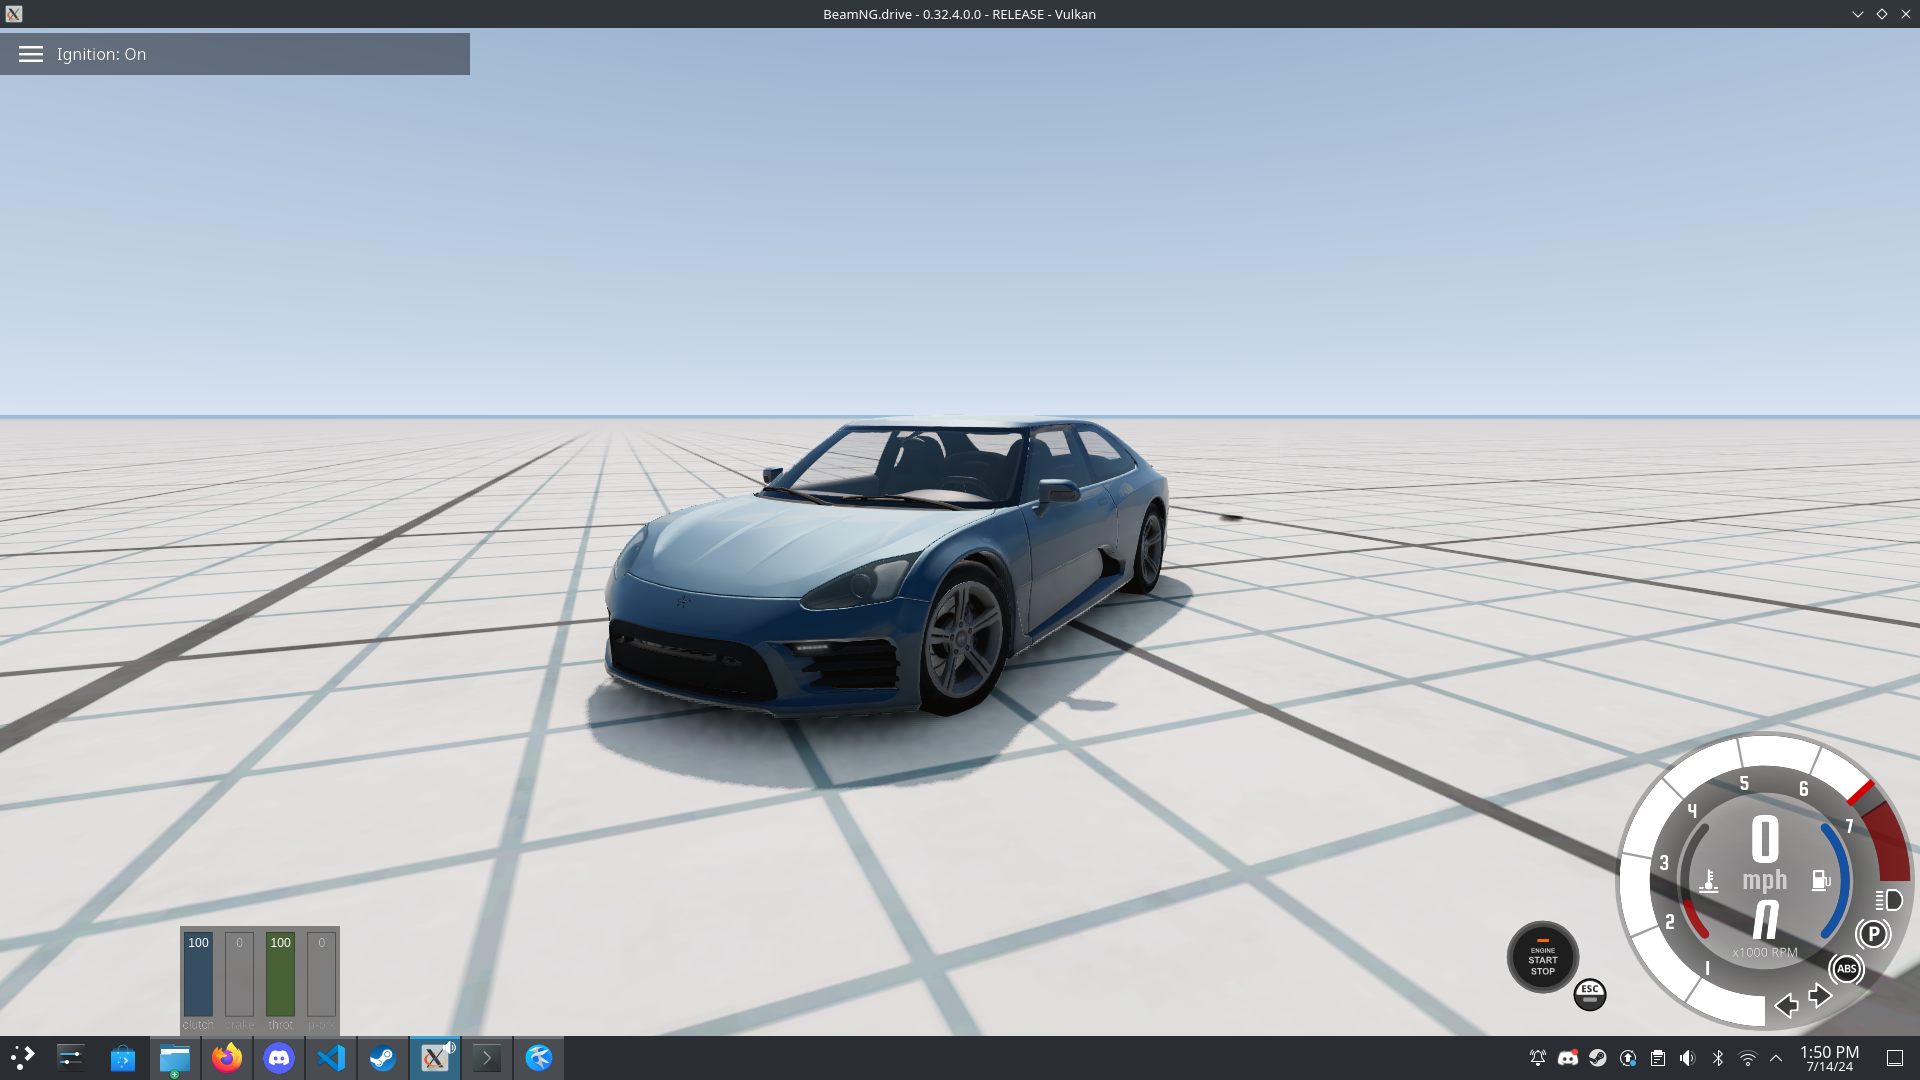Open the volume control in tray
1920x1080 pixels.
[1688, 1058]
